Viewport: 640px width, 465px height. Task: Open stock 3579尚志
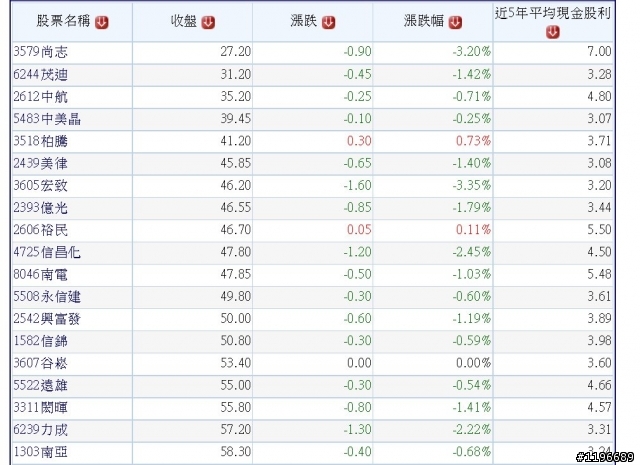[40, 52]
